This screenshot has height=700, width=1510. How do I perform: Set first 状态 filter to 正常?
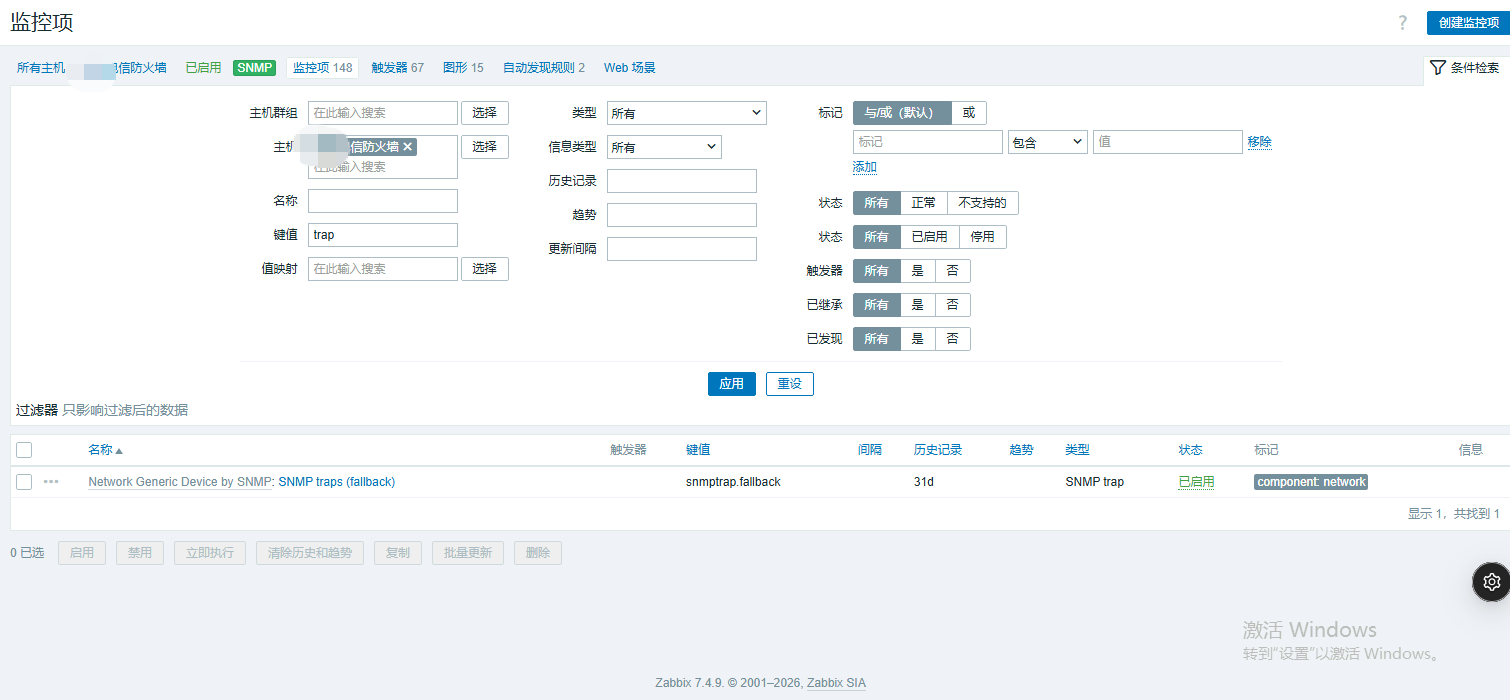point(924,203)
